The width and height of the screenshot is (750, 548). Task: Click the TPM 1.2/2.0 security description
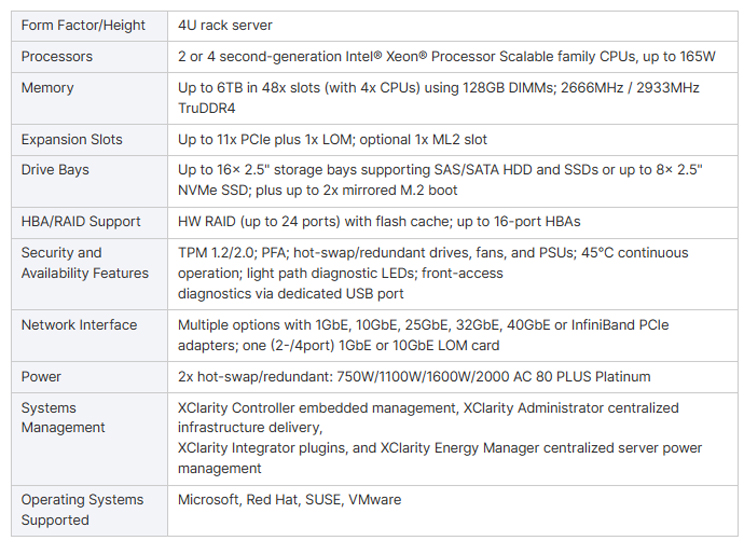point(433,273)
